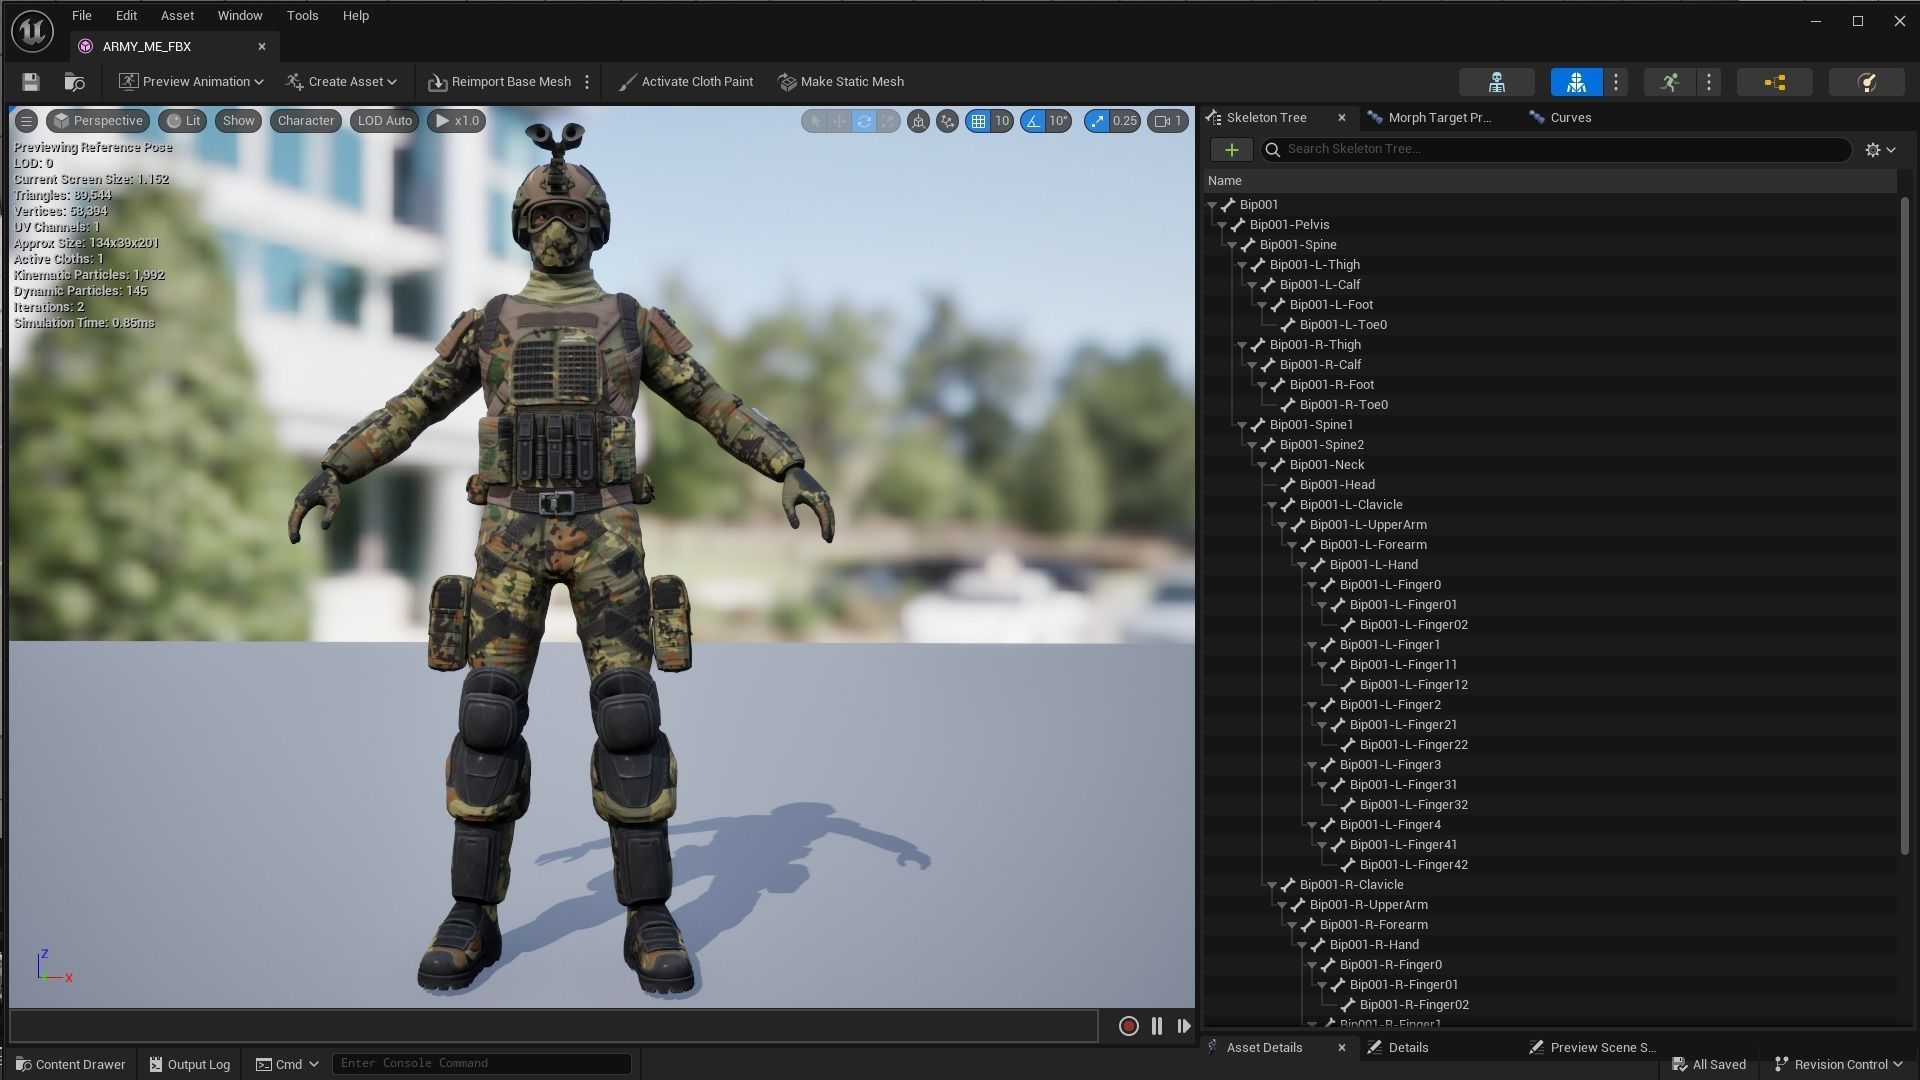This screenshot has height=1080, width=1920.
Task: Switch to Animation editor mode icon
Action: [1669, 82]
